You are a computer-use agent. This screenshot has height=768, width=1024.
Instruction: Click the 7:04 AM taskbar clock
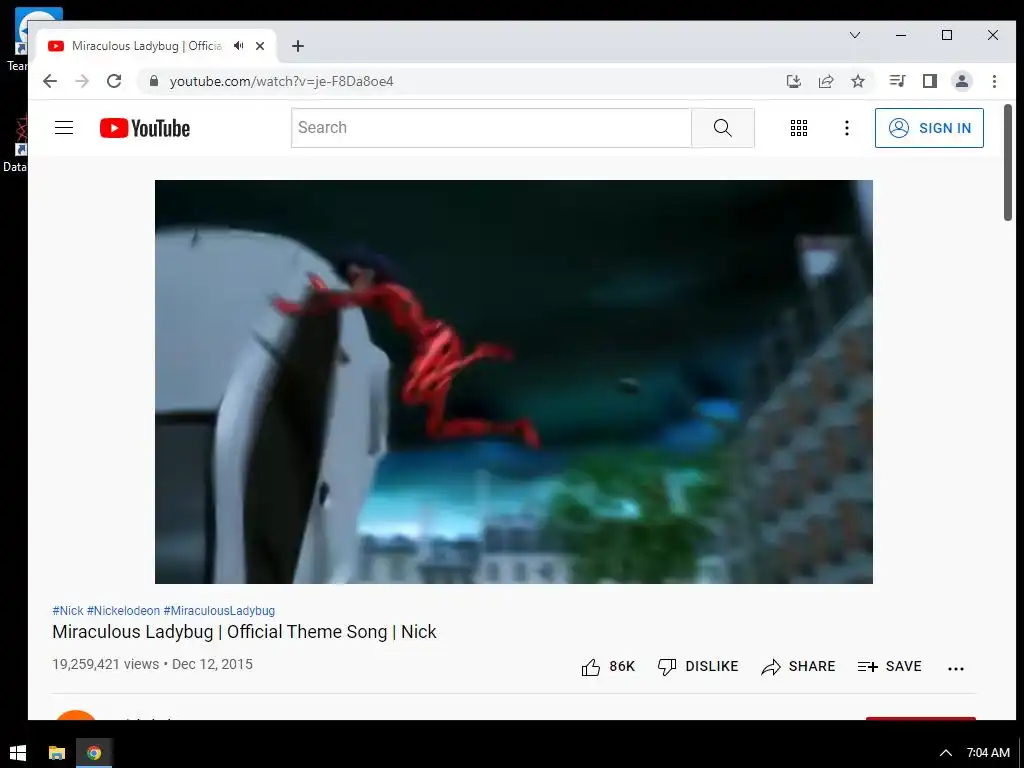(x=988, y=753)
